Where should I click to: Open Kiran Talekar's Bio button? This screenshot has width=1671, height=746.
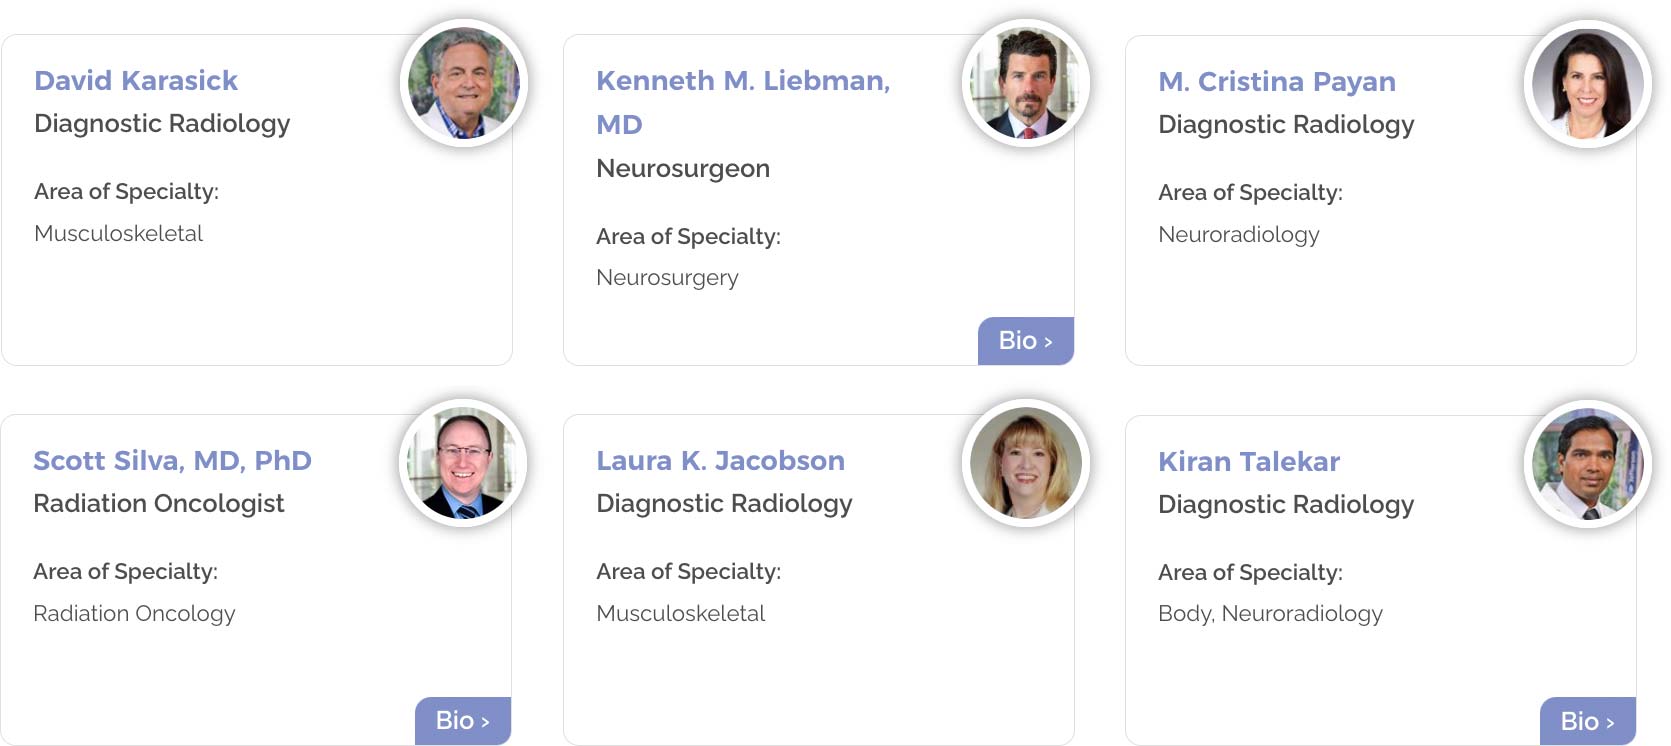click(1588, 721)
